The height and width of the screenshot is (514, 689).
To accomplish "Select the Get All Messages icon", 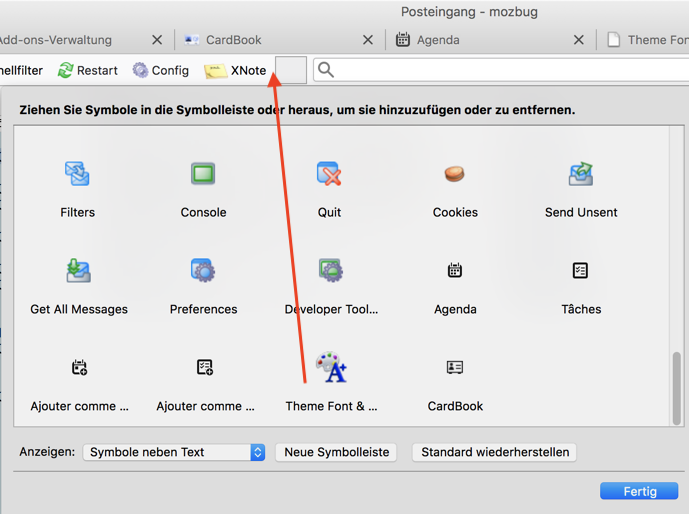I will coord(79,271).
